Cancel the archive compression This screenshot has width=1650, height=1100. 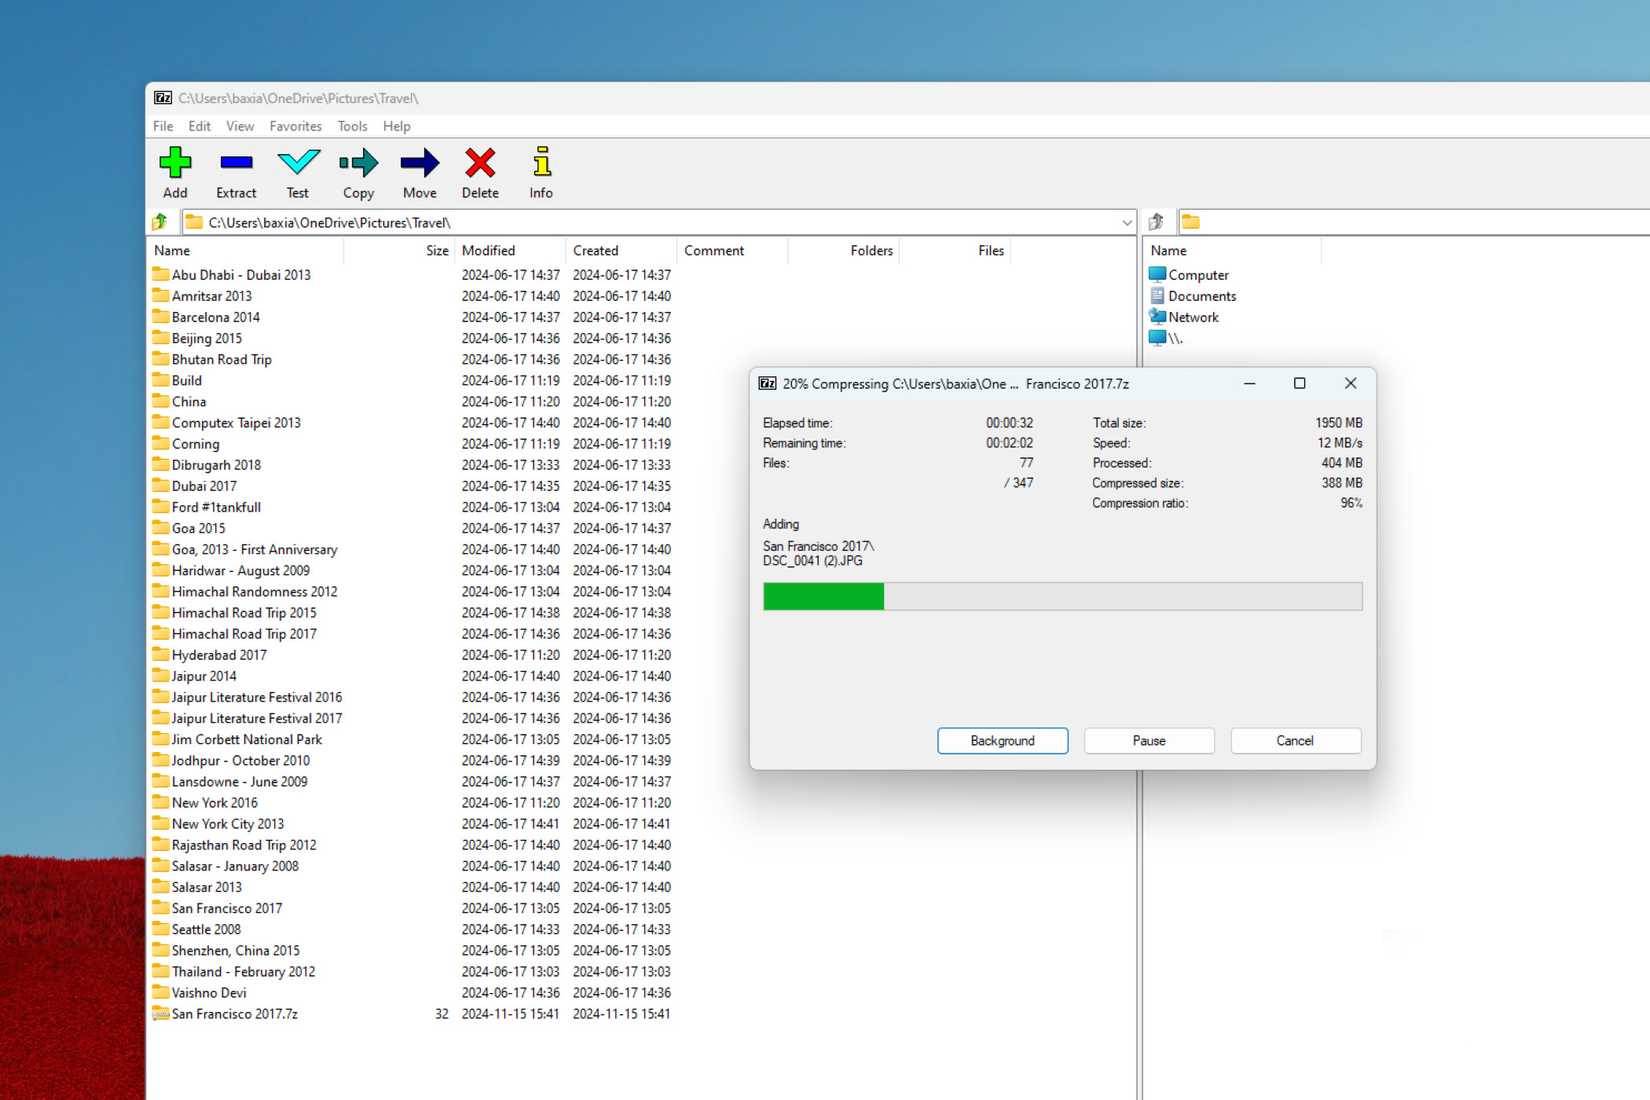[x=1295, y=740]
